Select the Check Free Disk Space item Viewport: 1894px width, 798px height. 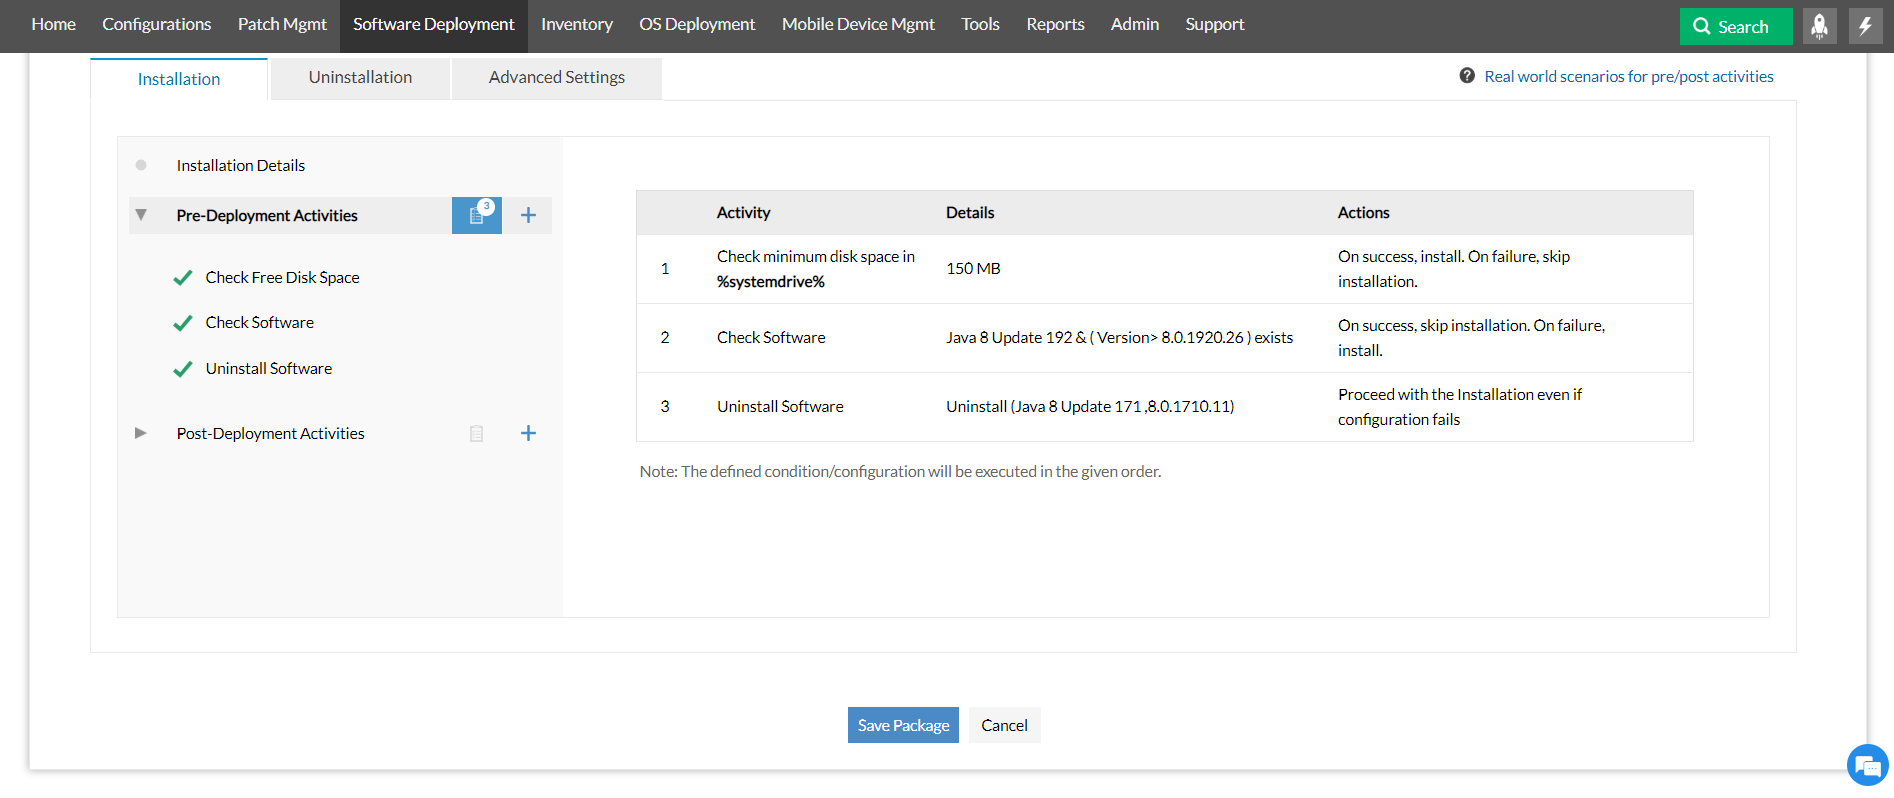[282, 278]
